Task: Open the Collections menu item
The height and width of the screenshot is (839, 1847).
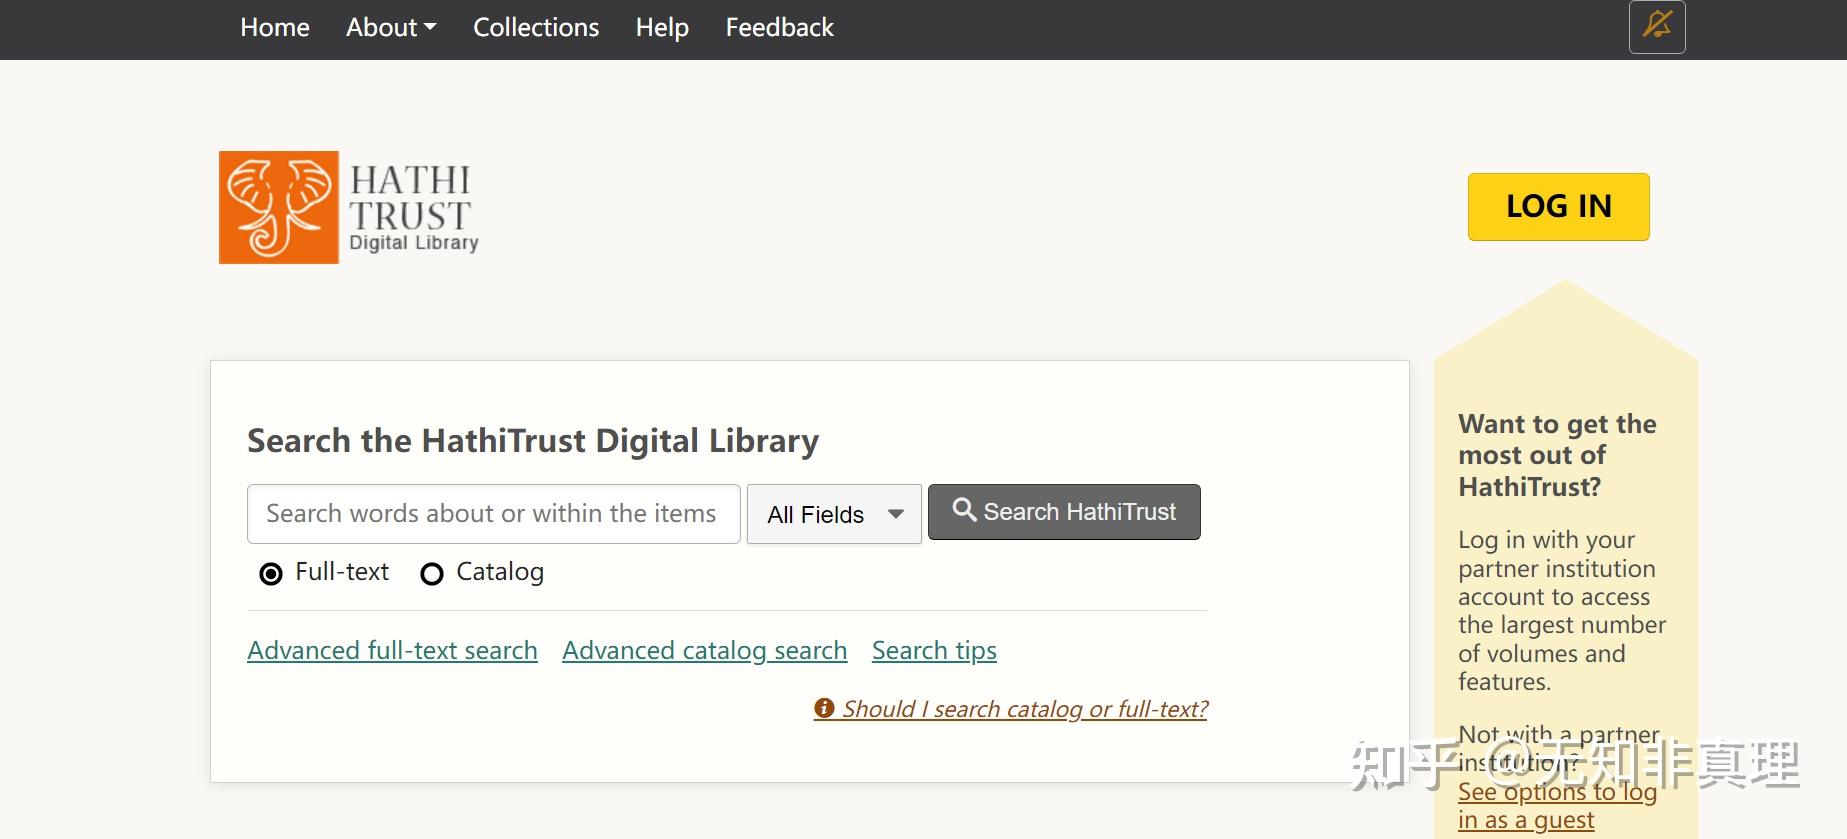Action: 536,28
